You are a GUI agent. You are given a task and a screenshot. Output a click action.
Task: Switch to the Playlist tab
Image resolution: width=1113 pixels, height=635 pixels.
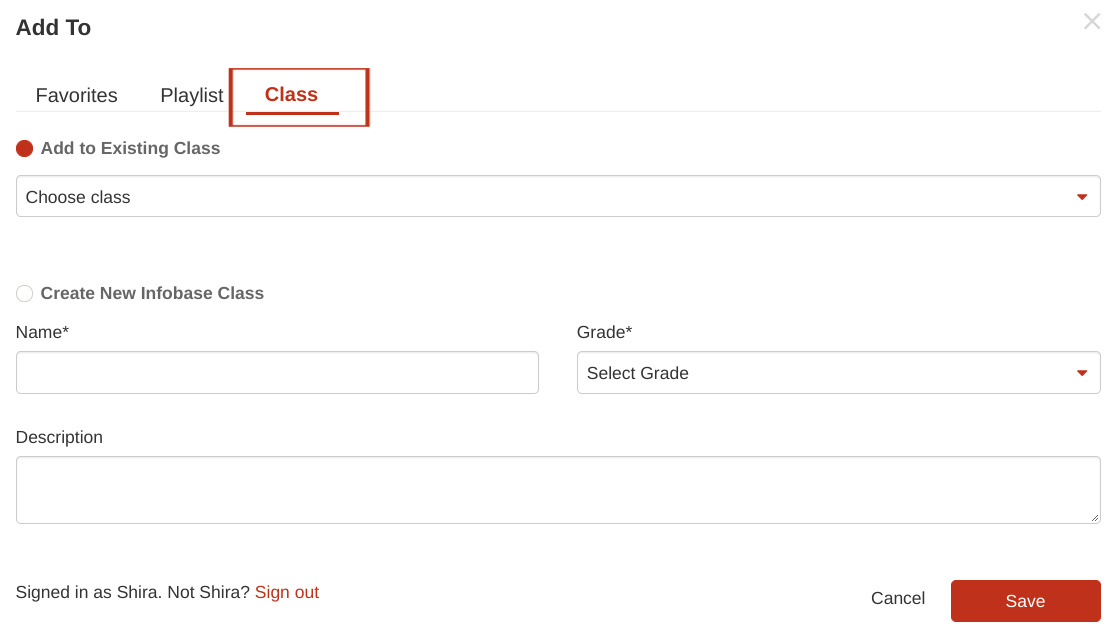coord(192,95)
